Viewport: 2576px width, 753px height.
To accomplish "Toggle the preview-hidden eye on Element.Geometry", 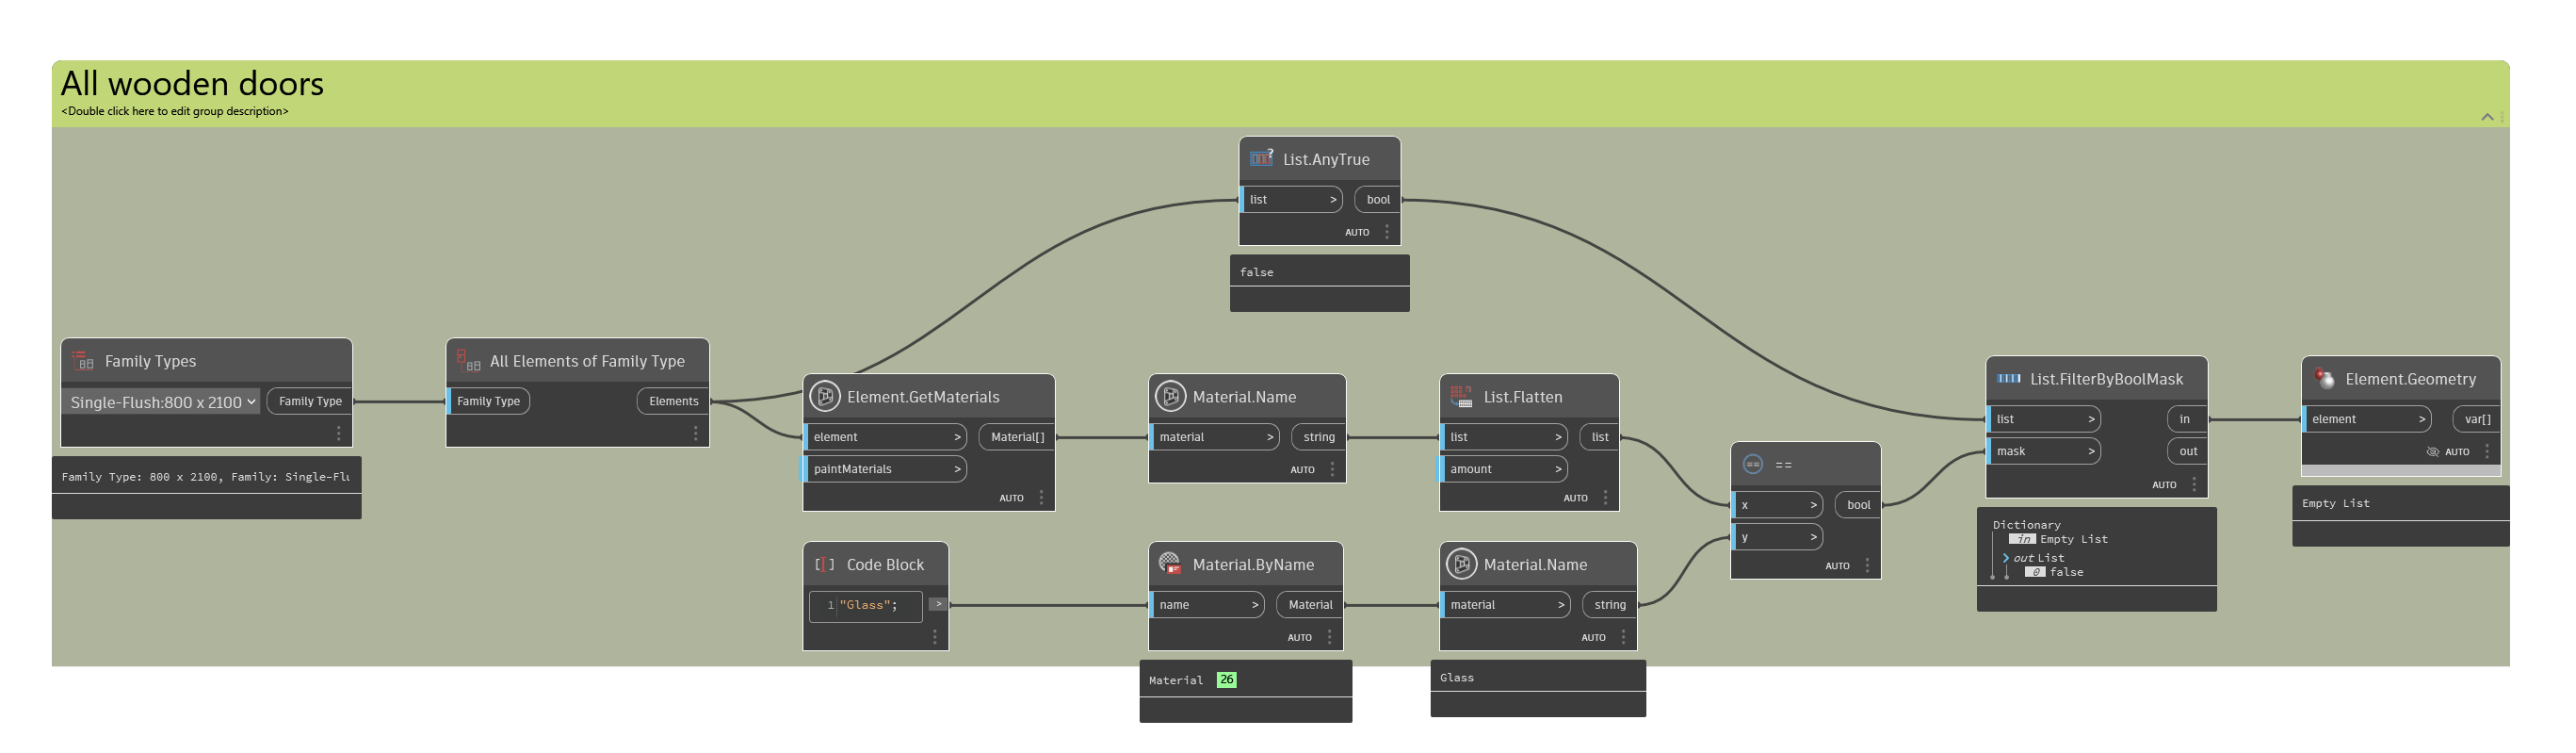I will (x=2432, y=452).
